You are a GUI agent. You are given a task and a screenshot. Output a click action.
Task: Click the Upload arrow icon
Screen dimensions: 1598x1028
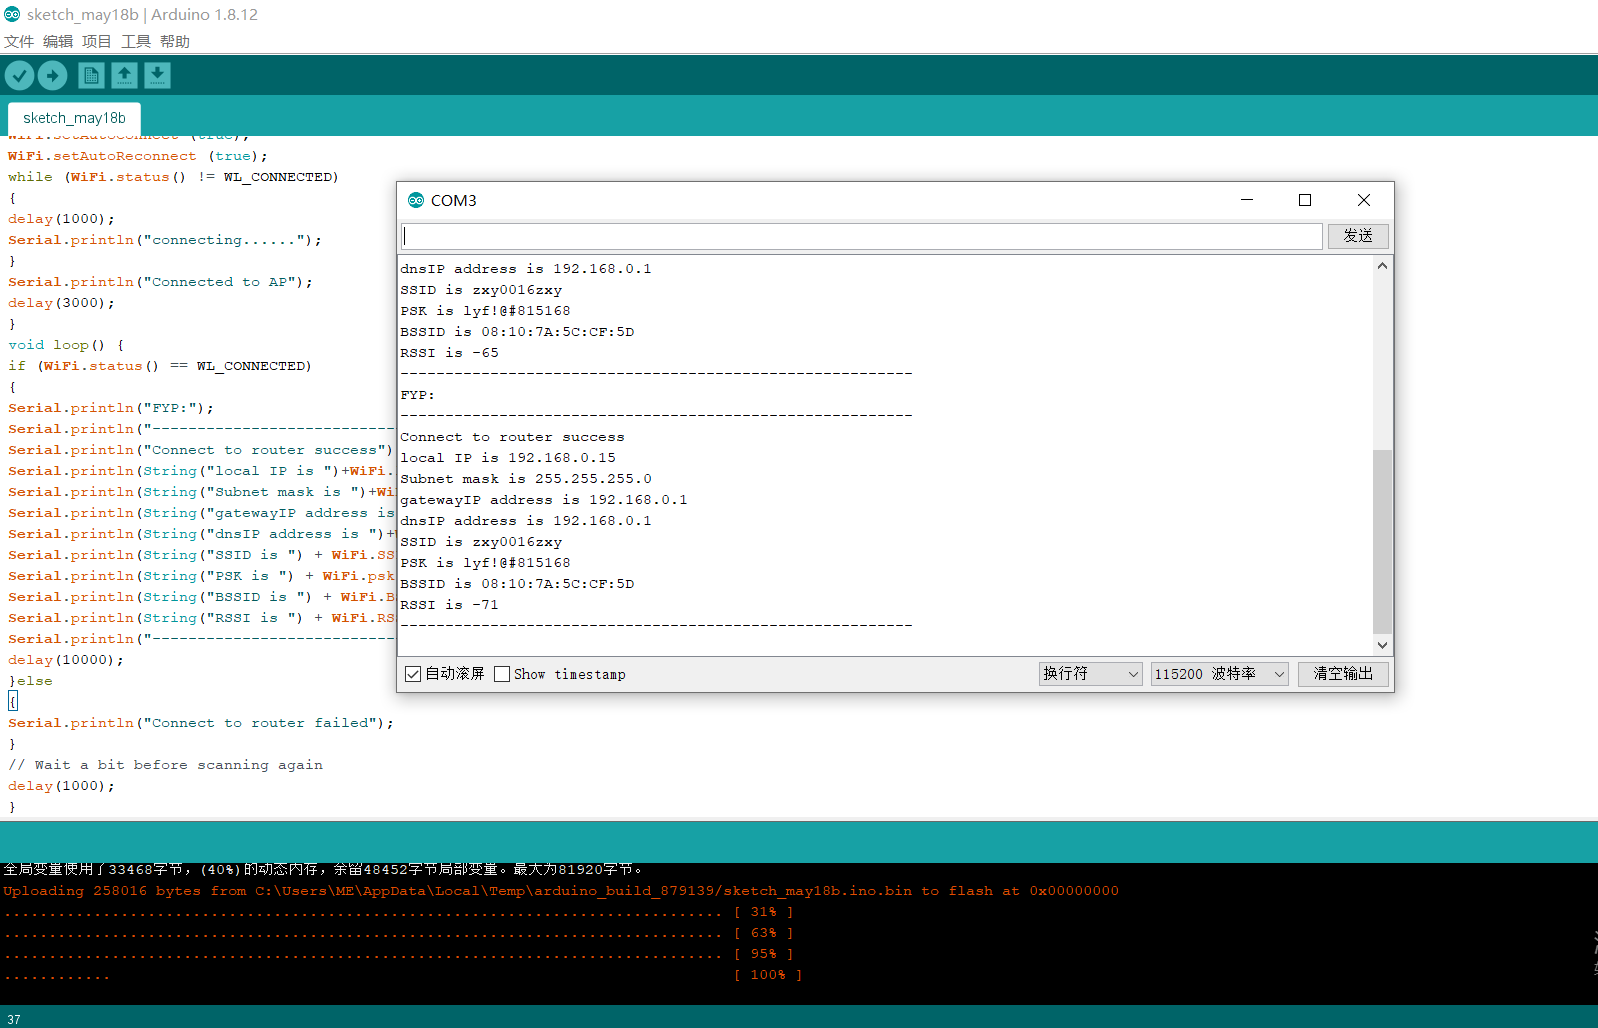[x=52, y=75]
